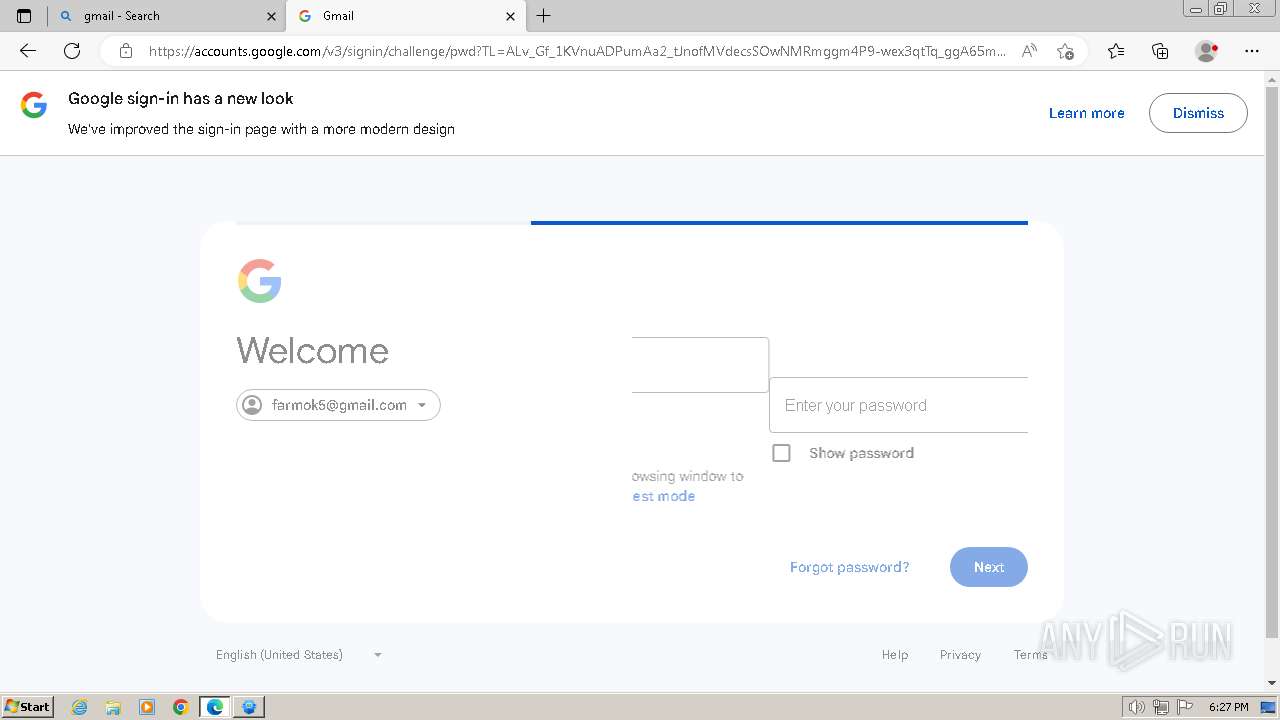Open the volume speaker tray icon

point(1136,707)
